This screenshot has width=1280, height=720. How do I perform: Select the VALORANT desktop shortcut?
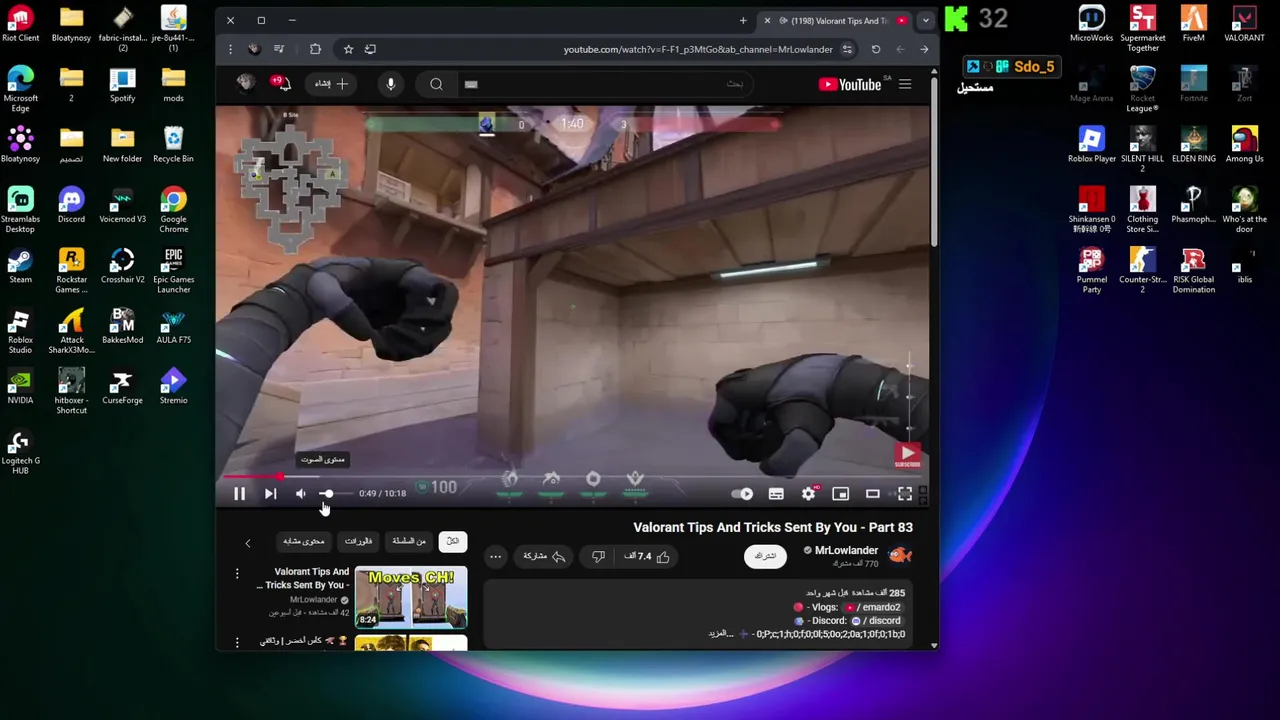[x=1244, y=25]
